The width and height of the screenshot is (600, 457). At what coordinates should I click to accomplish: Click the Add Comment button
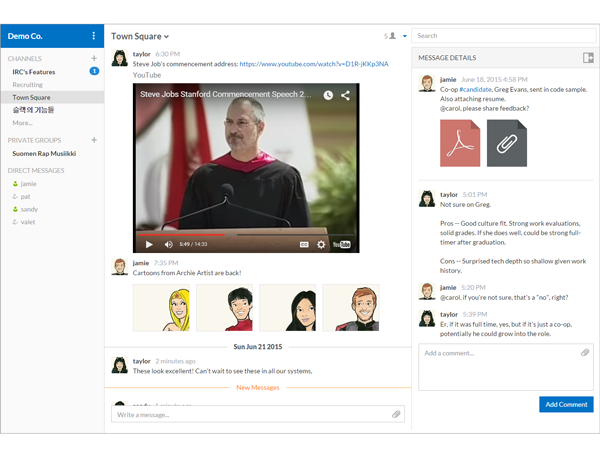click(566, 405)
